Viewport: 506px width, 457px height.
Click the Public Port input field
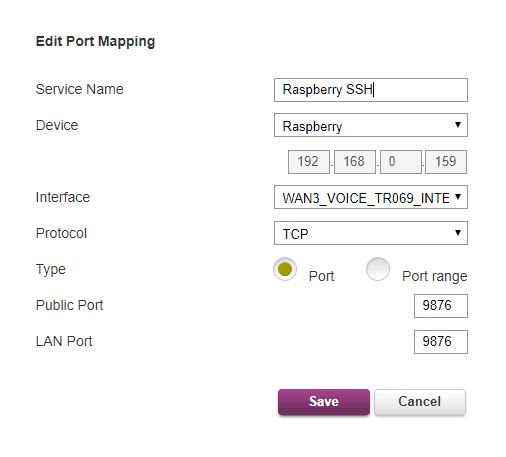pyautogui.click(x=441, y=306)
